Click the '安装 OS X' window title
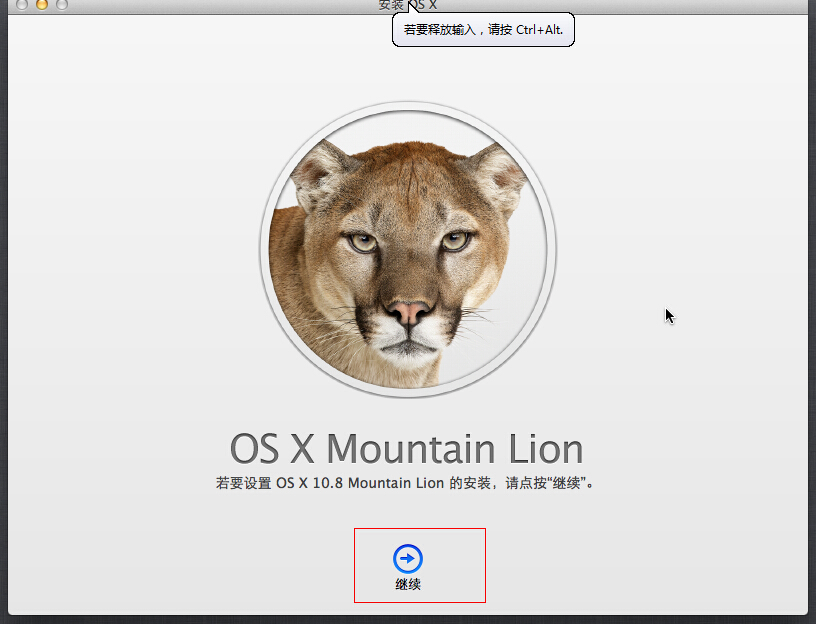This screenshot has height=624, width=816. coord(407,5)
